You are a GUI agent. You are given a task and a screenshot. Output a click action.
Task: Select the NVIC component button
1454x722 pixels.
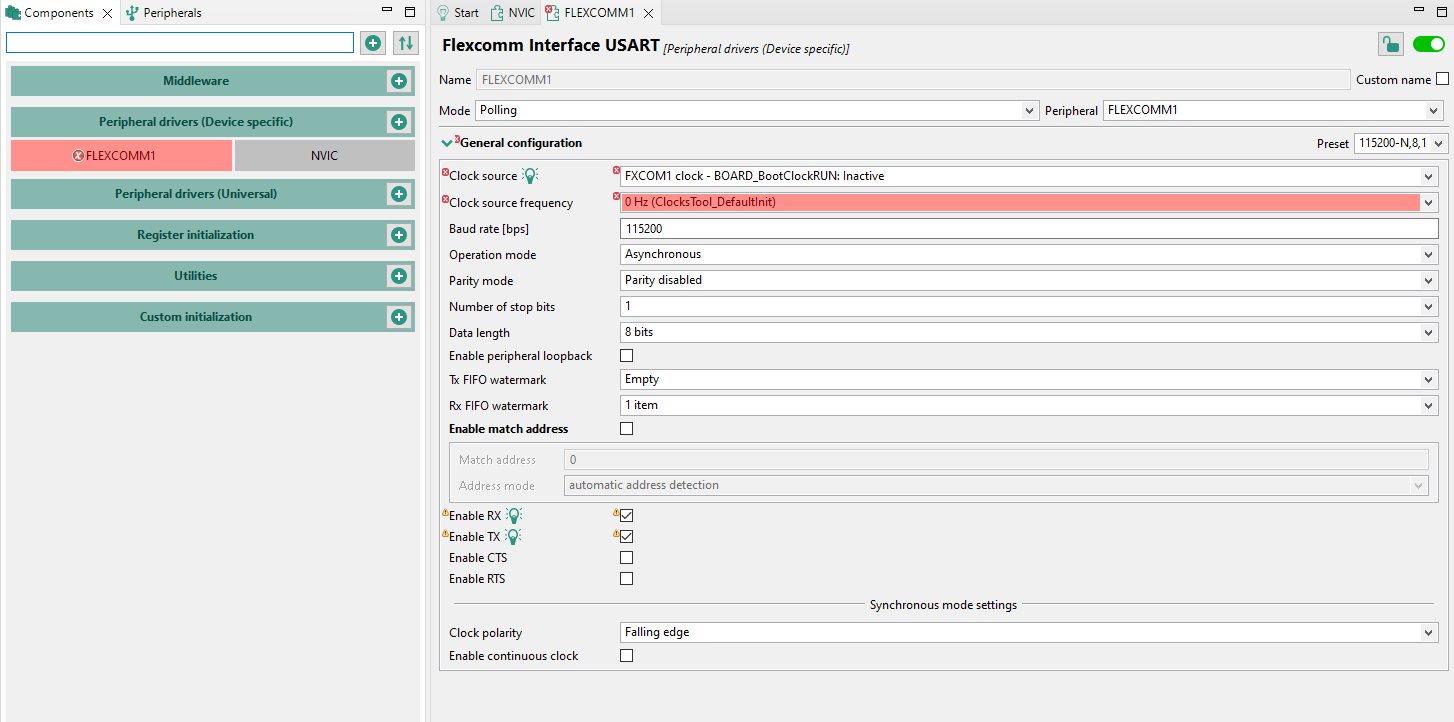coord(324,156)
